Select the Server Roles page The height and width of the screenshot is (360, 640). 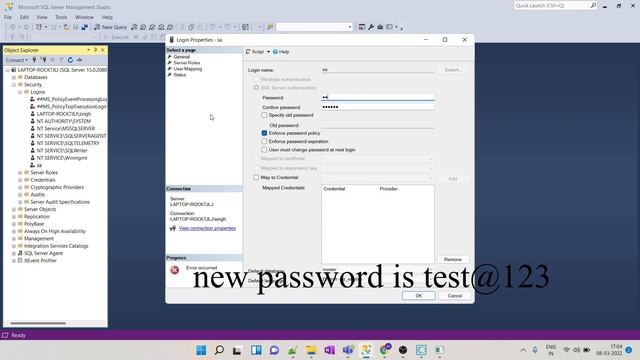point(187,63)
